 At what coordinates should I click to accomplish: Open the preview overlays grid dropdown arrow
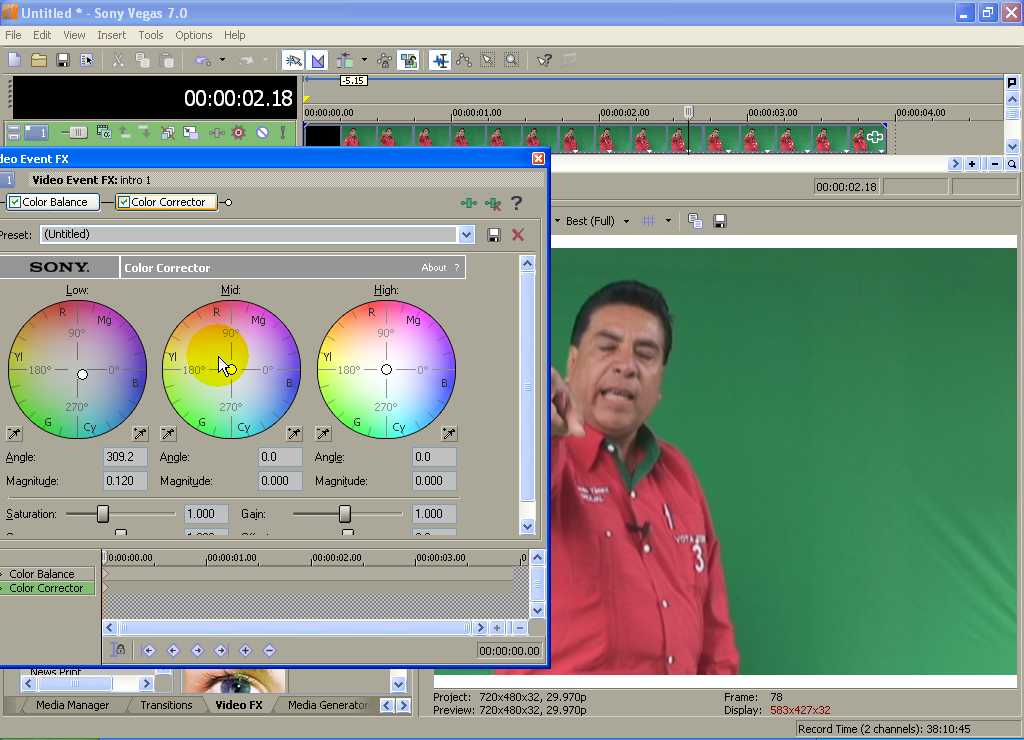pos(668,221)
